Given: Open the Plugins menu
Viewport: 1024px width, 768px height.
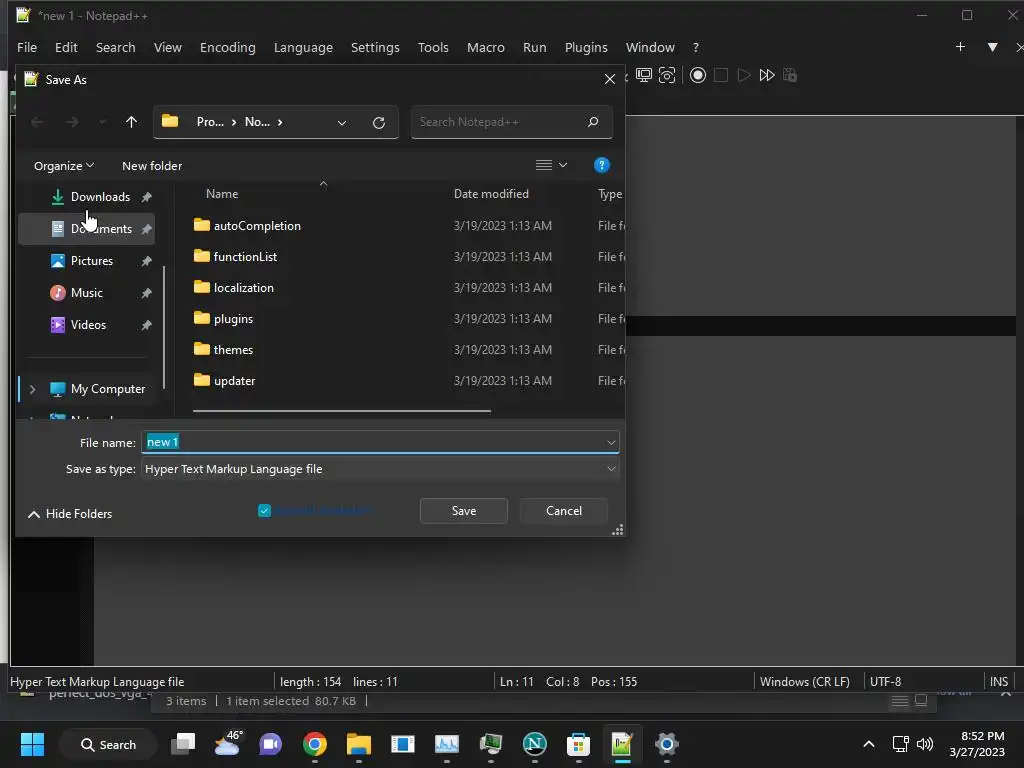Looking at the screenshot, I should tap(586, 48).
